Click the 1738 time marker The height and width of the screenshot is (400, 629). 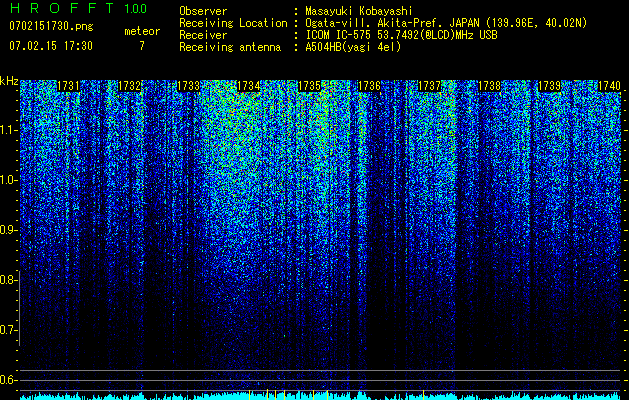[489, 86]
